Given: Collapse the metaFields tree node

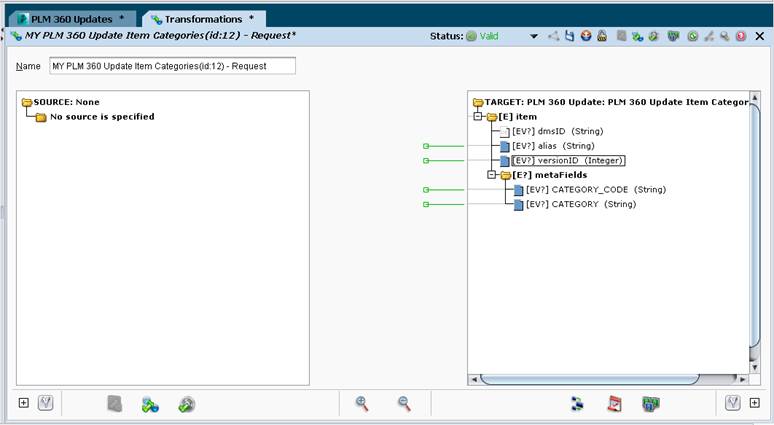Looking at the screenshot, I should 492,175.
